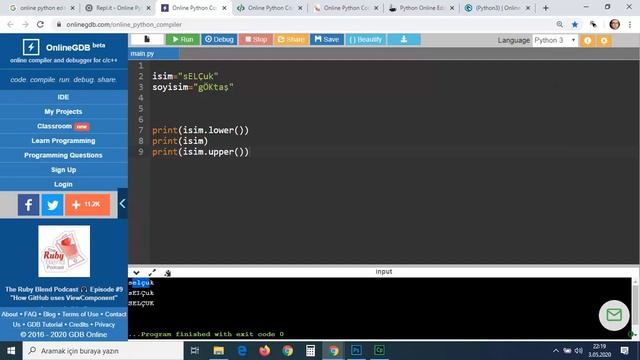640x360 pixels.
Task: Click code line print(isim.upper())
Action: pos(200,152)
